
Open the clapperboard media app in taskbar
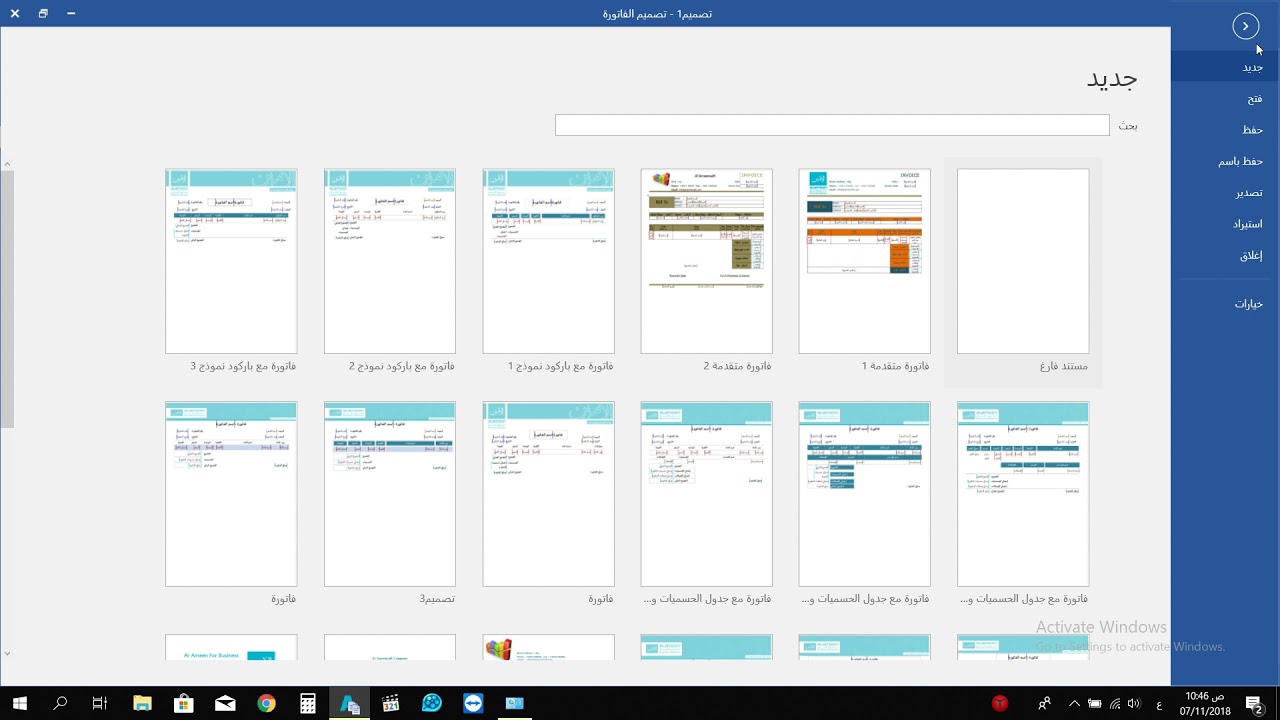pos(390,704)
